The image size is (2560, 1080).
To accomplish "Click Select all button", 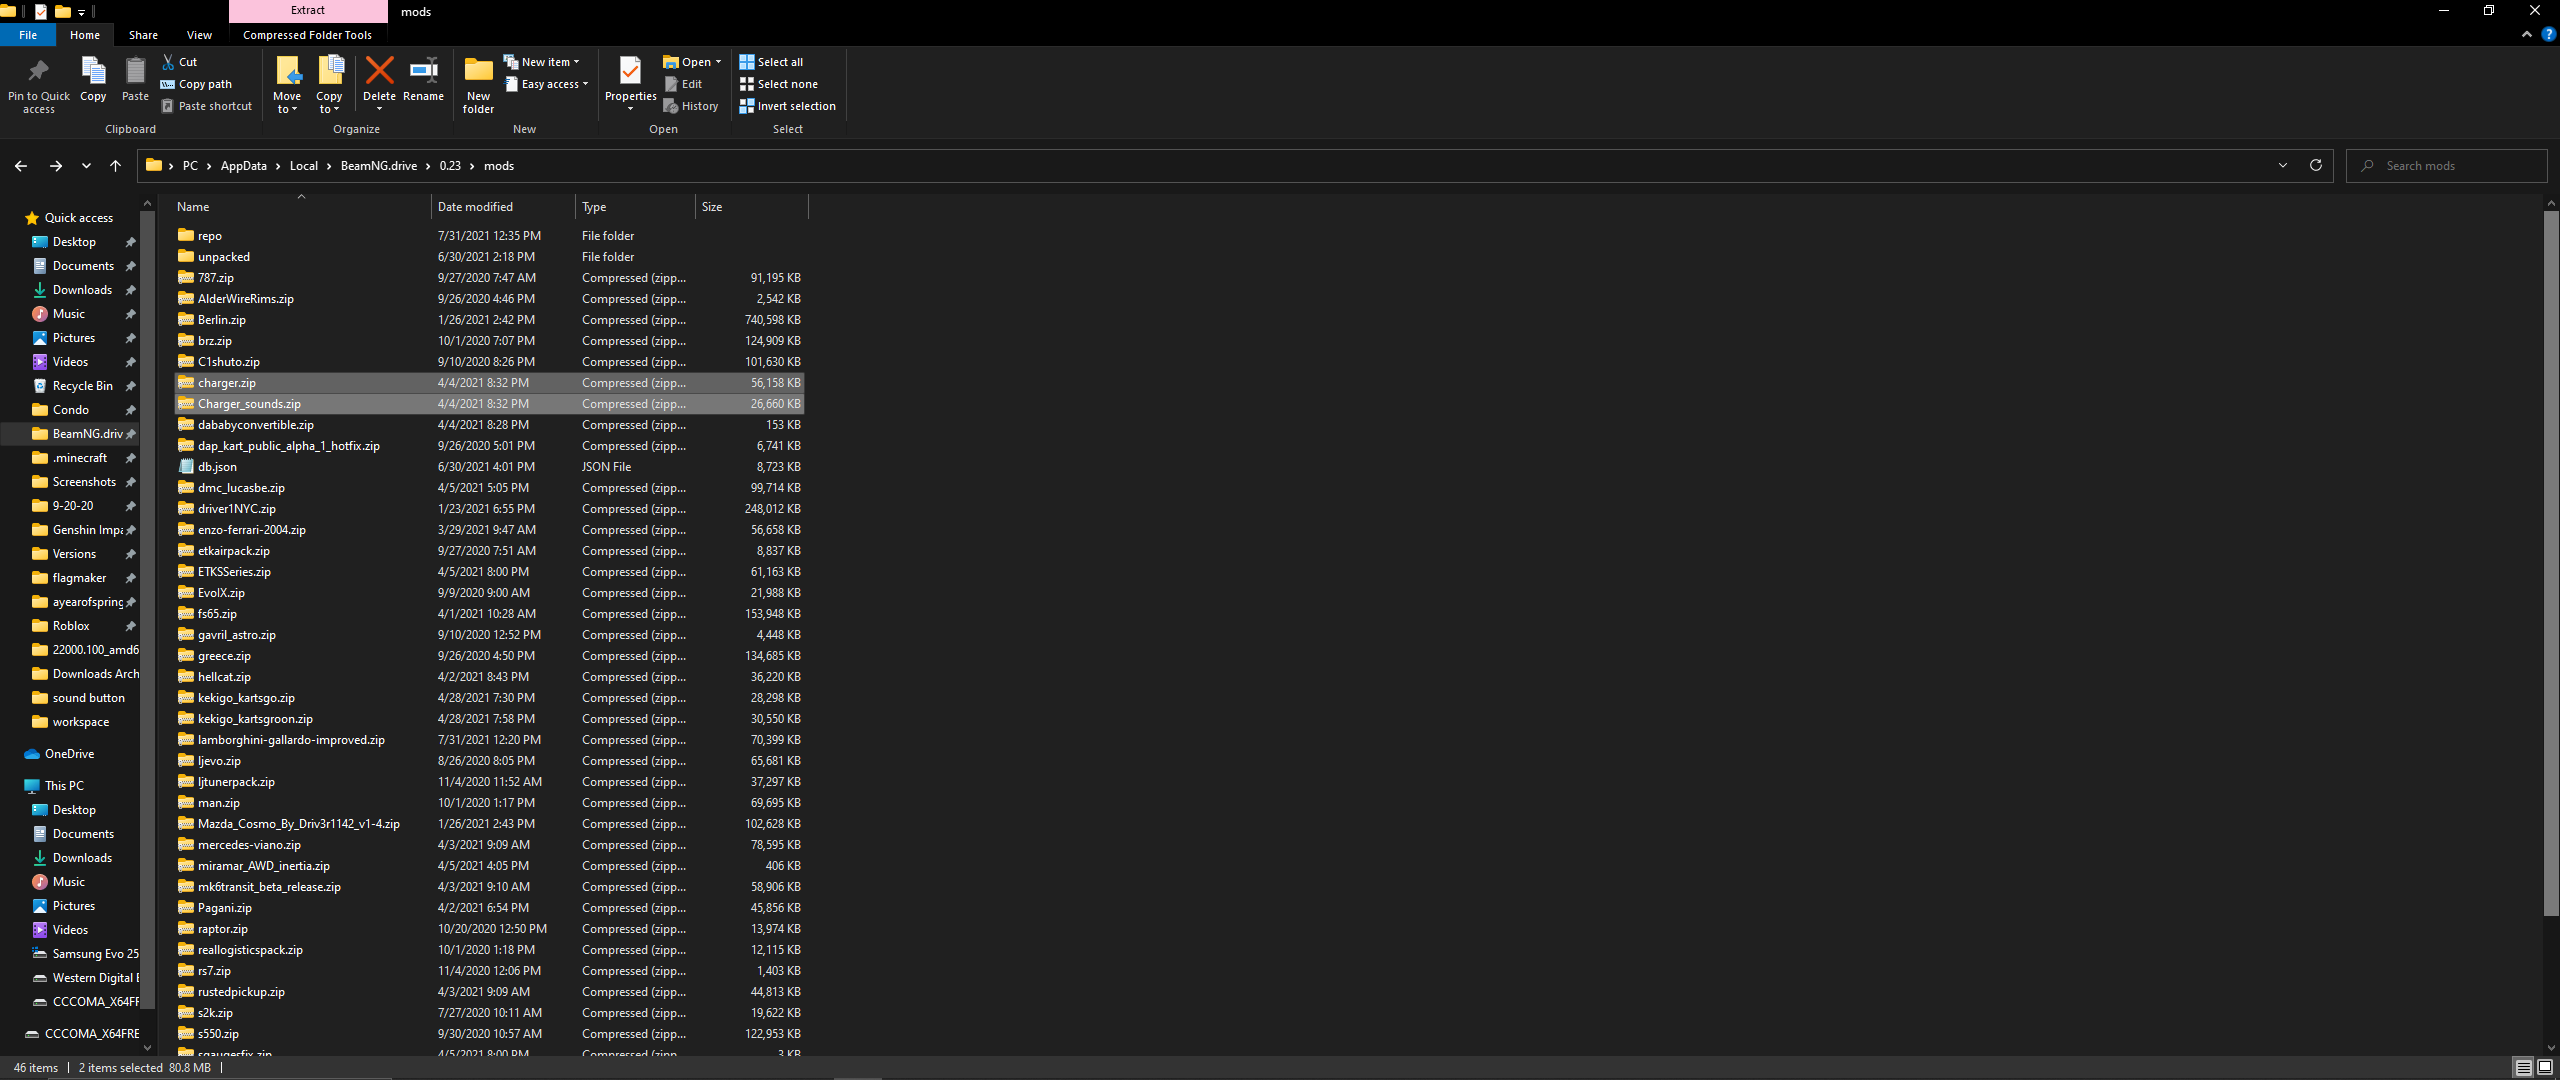I will tap(771, 62).
